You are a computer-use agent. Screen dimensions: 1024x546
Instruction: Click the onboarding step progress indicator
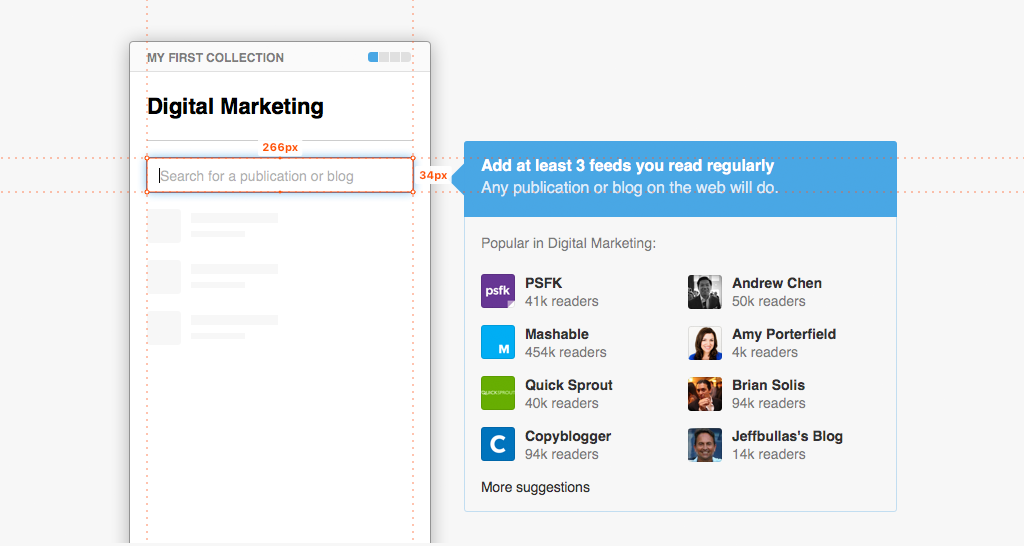pos(389,57)
